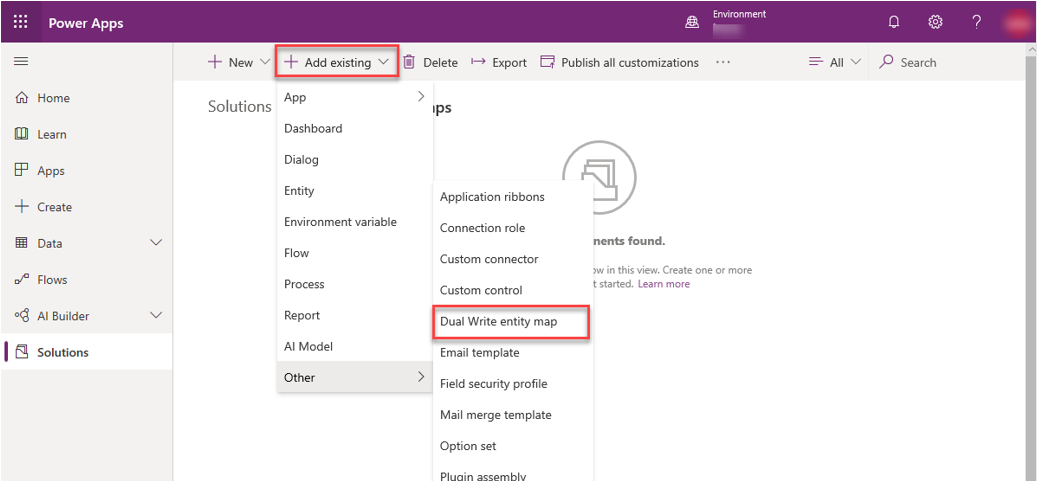The height and width of the screenshot is (481, 1037).
Task: Click the Search input field
Action: [x=917, y=62]
